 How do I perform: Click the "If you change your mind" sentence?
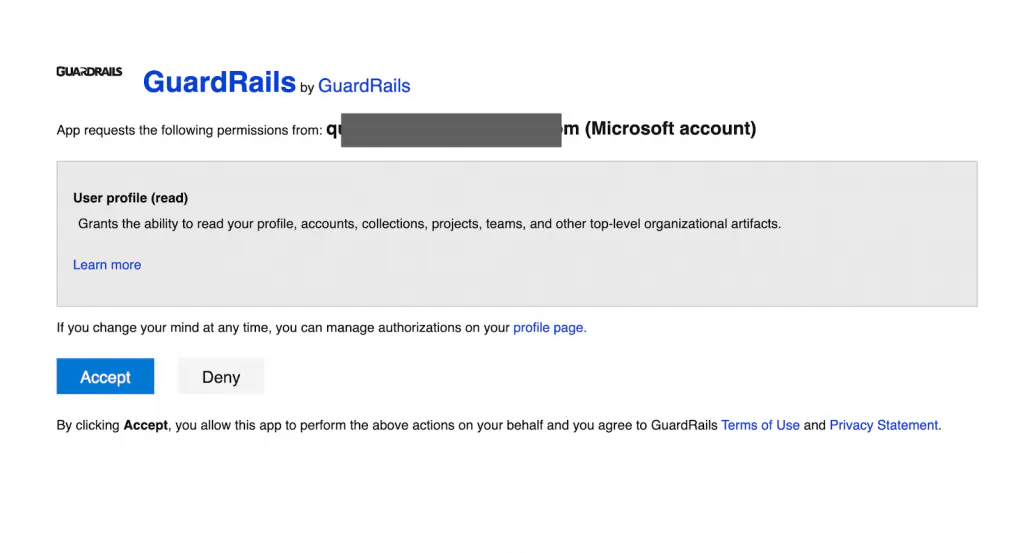click(x=283, y=328)
